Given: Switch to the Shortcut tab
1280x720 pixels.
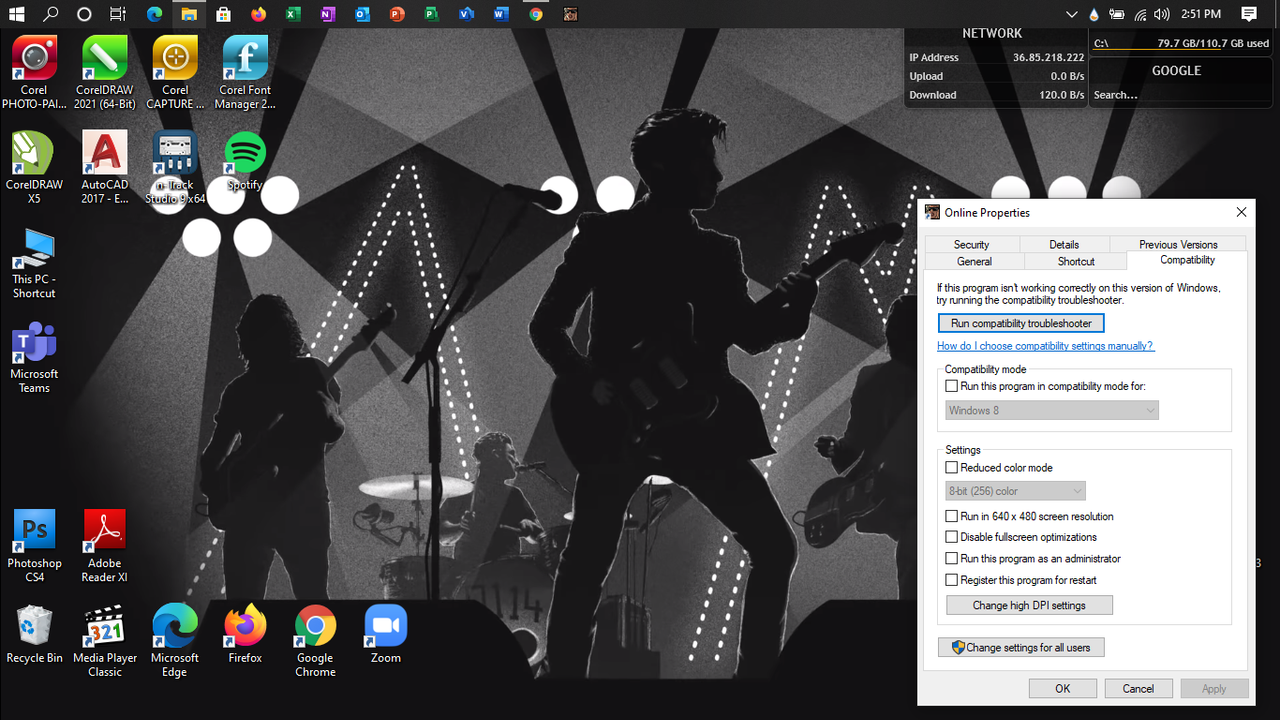Looking at the screenshot, I should (1076, 261).
